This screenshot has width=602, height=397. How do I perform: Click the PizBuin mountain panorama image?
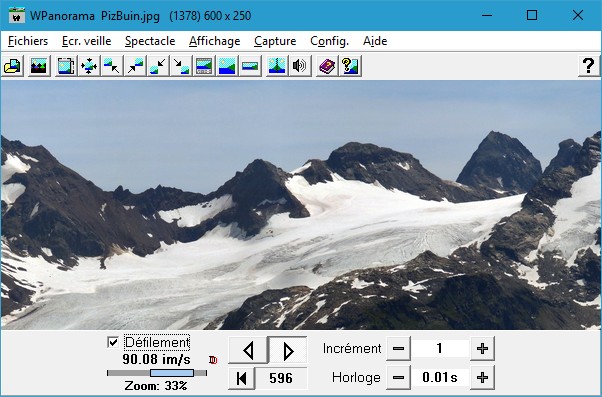pyautogui.click(x=301, y=205)
